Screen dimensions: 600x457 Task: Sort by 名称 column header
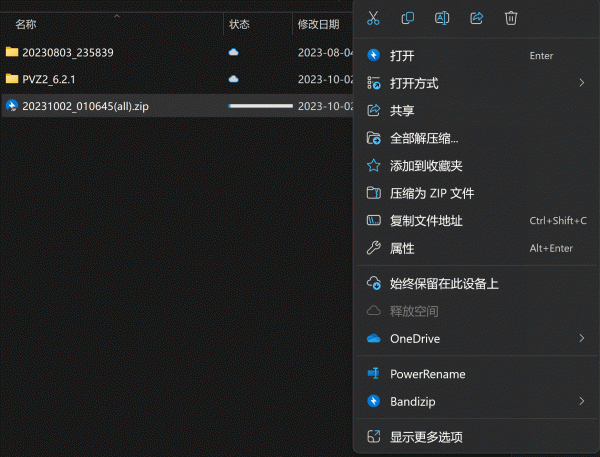(x=26, y=24)
